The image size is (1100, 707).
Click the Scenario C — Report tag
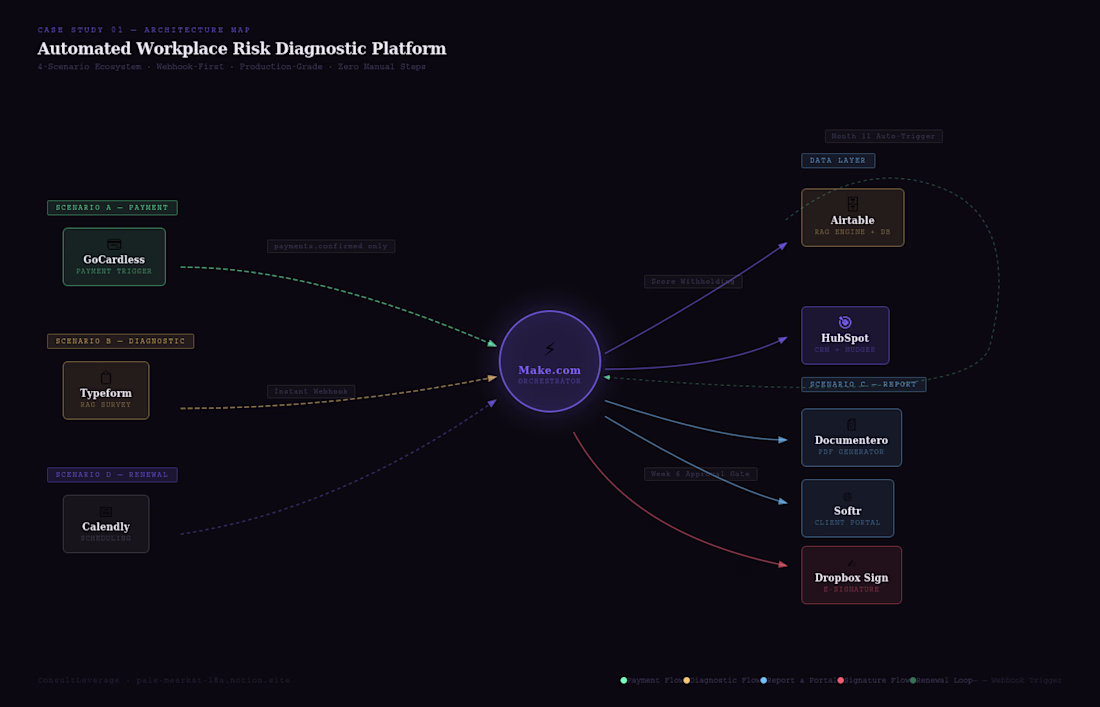click(864, 384)
